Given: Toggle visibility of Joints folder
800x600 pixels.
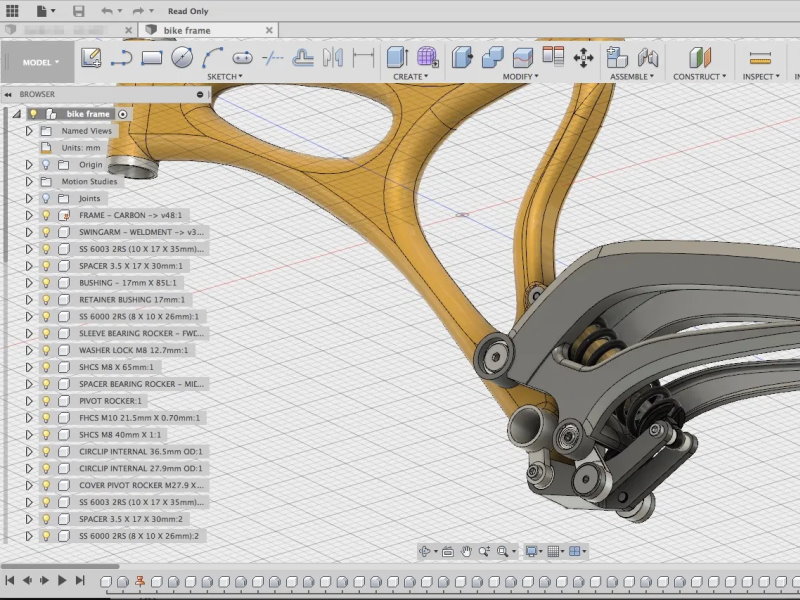Looking at the screenshot, I should pyautogui.click(x=46, y=198).
